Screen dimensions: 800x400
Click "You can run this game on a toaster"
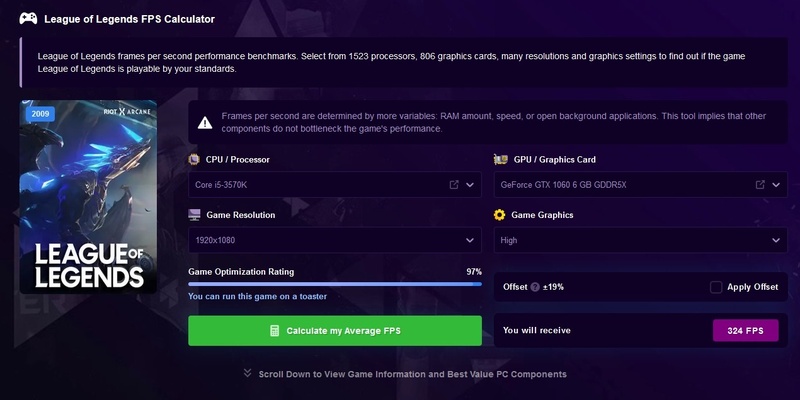(258, 296)
